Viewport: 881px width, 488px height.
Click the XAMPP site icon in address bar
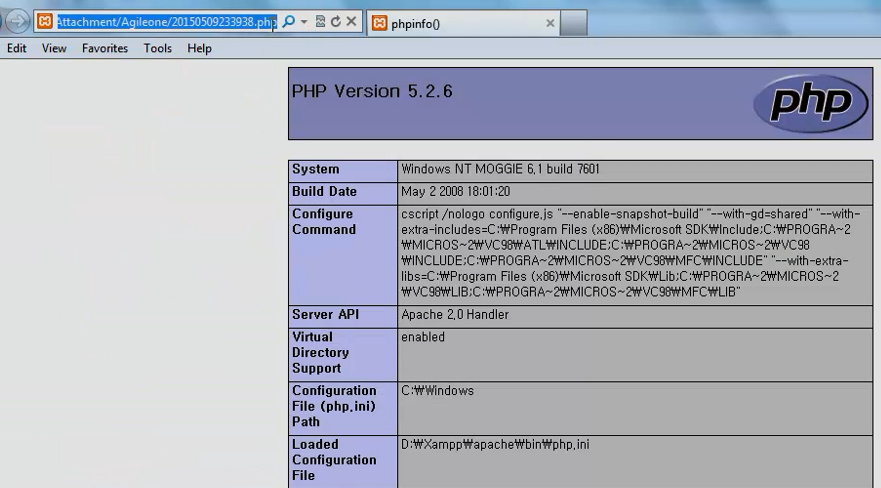coord(44,22)
